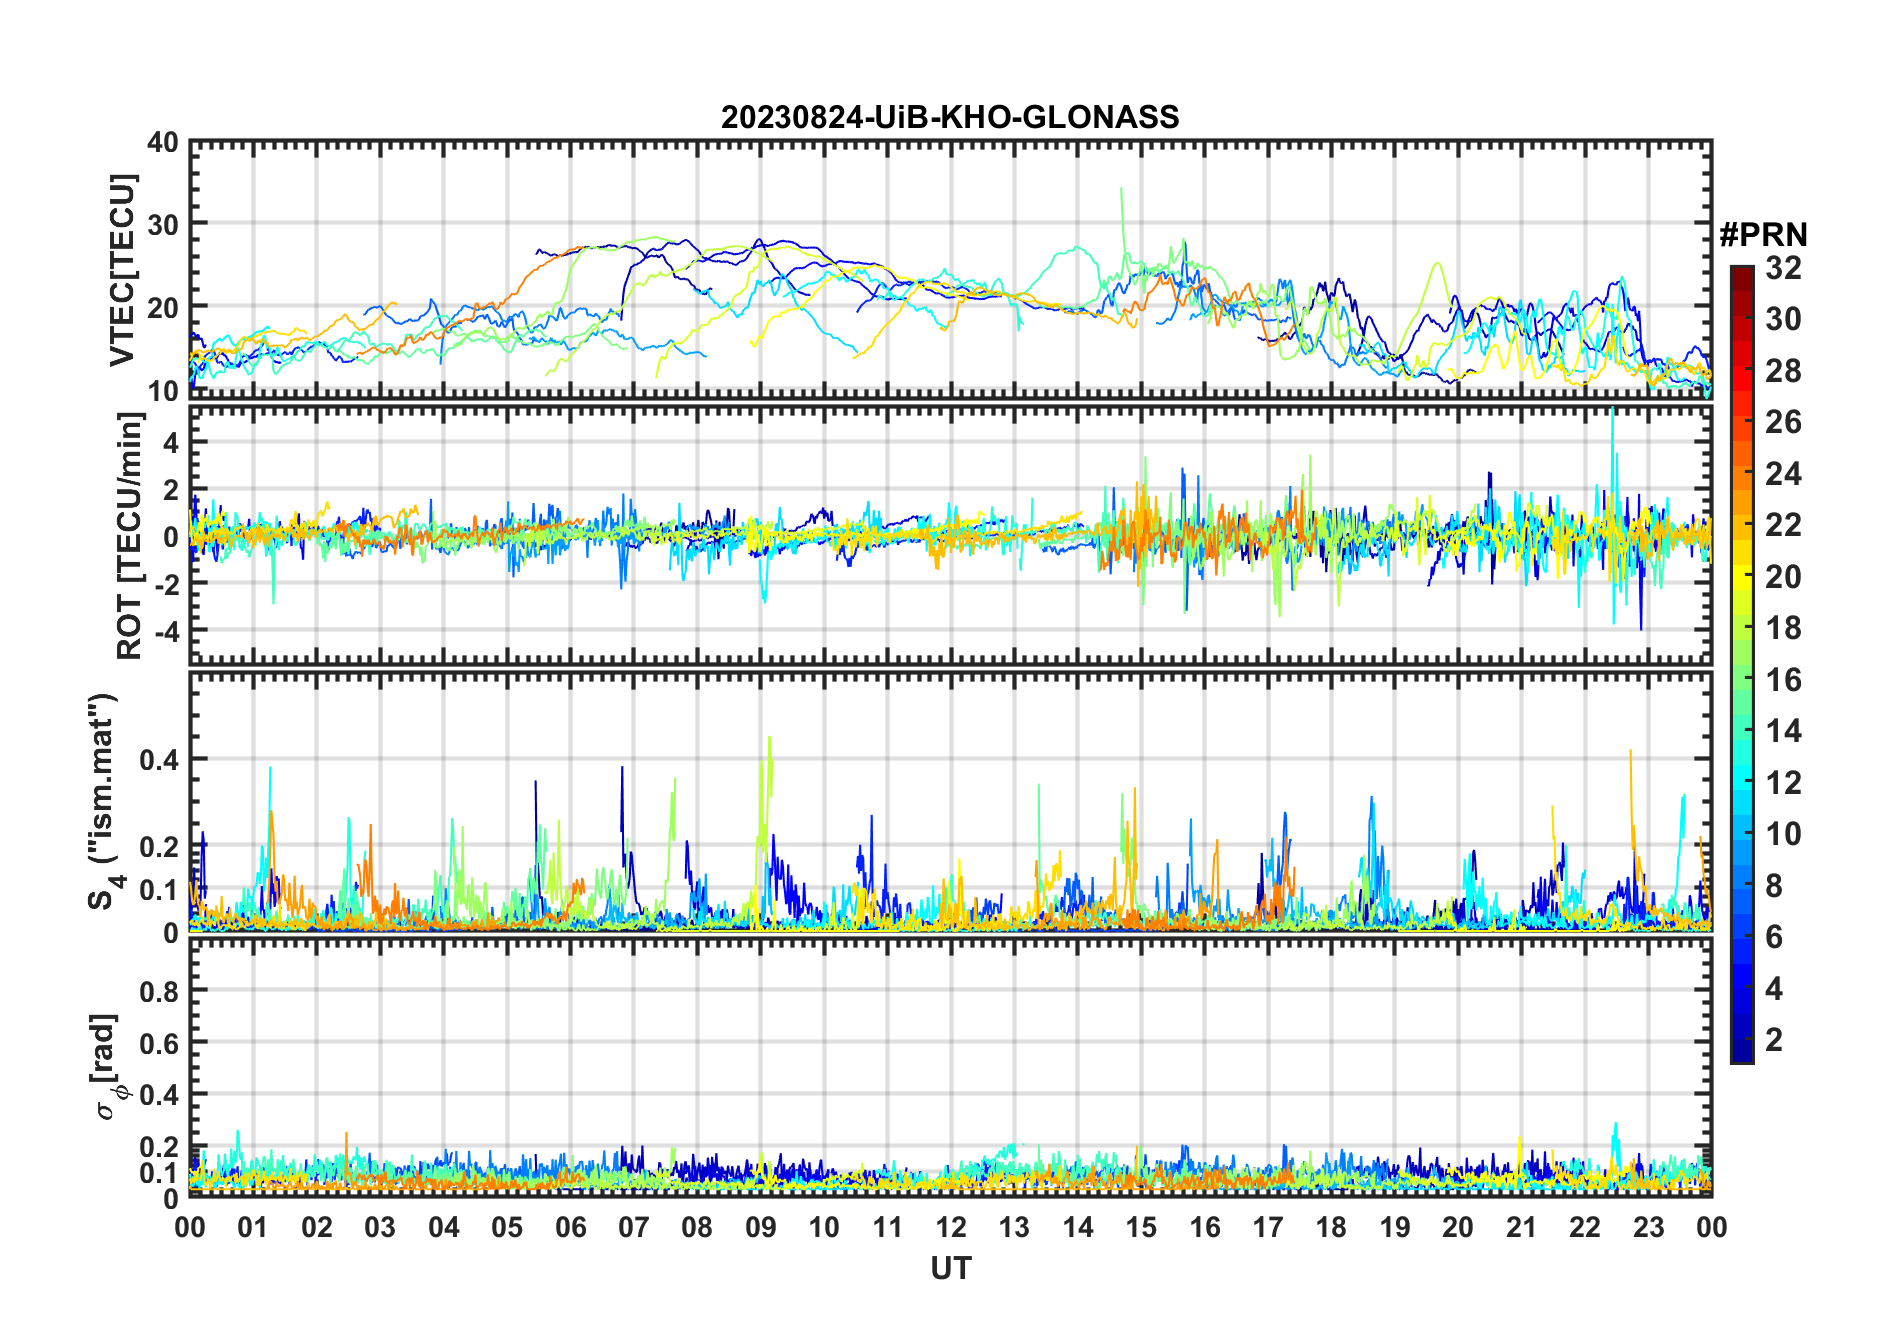This screenshot has width=1902, height=1330.
Task: Click the 23 hour tick on the UT axis
Action: (1648, 1227)
